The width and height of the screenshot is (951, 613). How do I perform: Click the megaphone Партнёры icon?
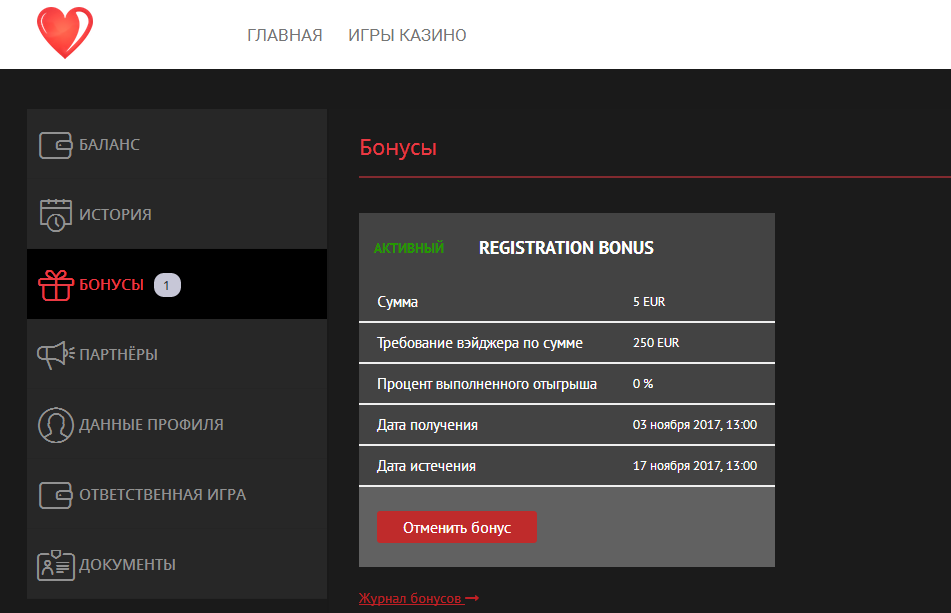tap(56, 355)
